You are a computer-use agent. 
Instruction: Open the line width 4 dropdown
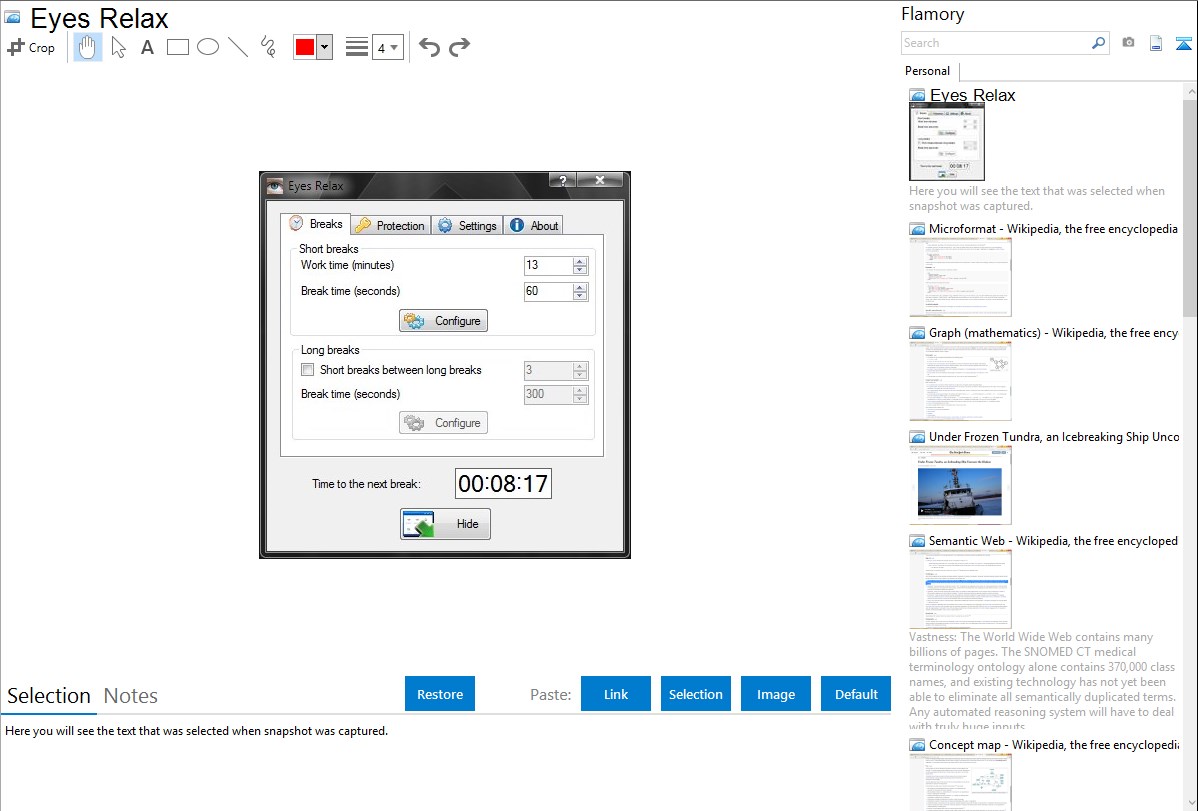point(388,47)
